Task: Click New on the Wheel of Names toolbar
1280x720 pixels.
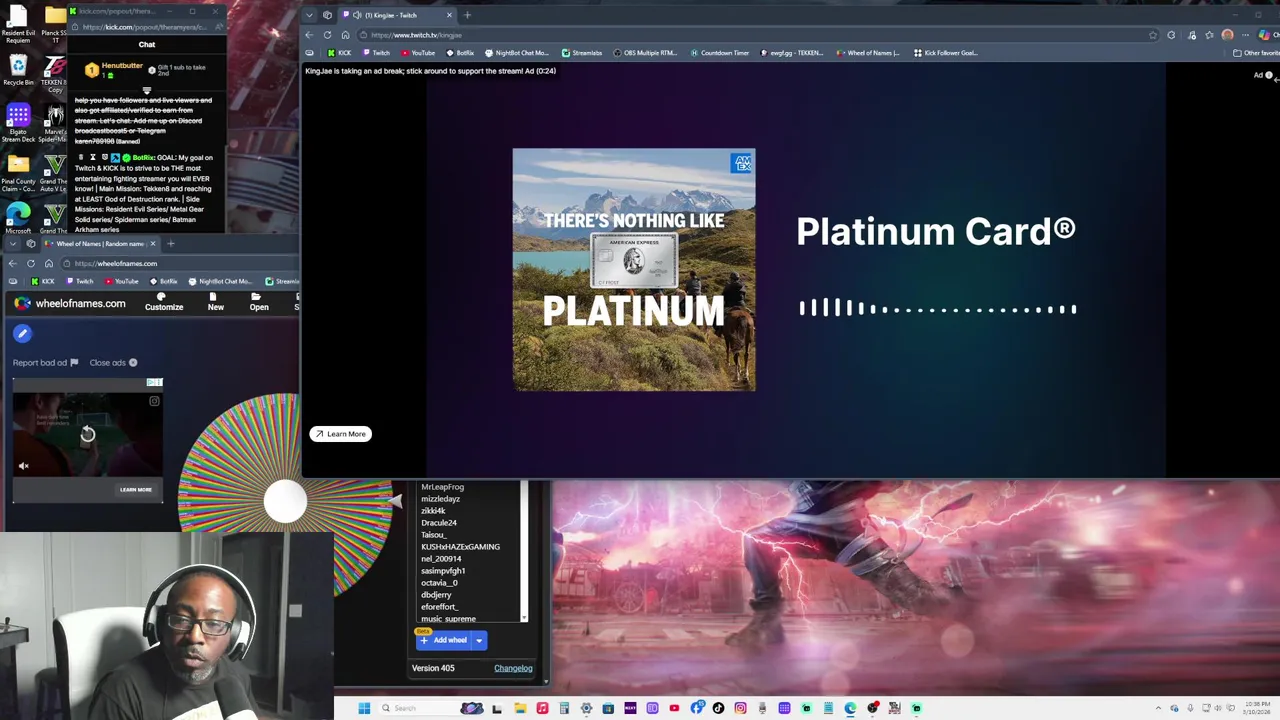Action: tap(215, 302)
